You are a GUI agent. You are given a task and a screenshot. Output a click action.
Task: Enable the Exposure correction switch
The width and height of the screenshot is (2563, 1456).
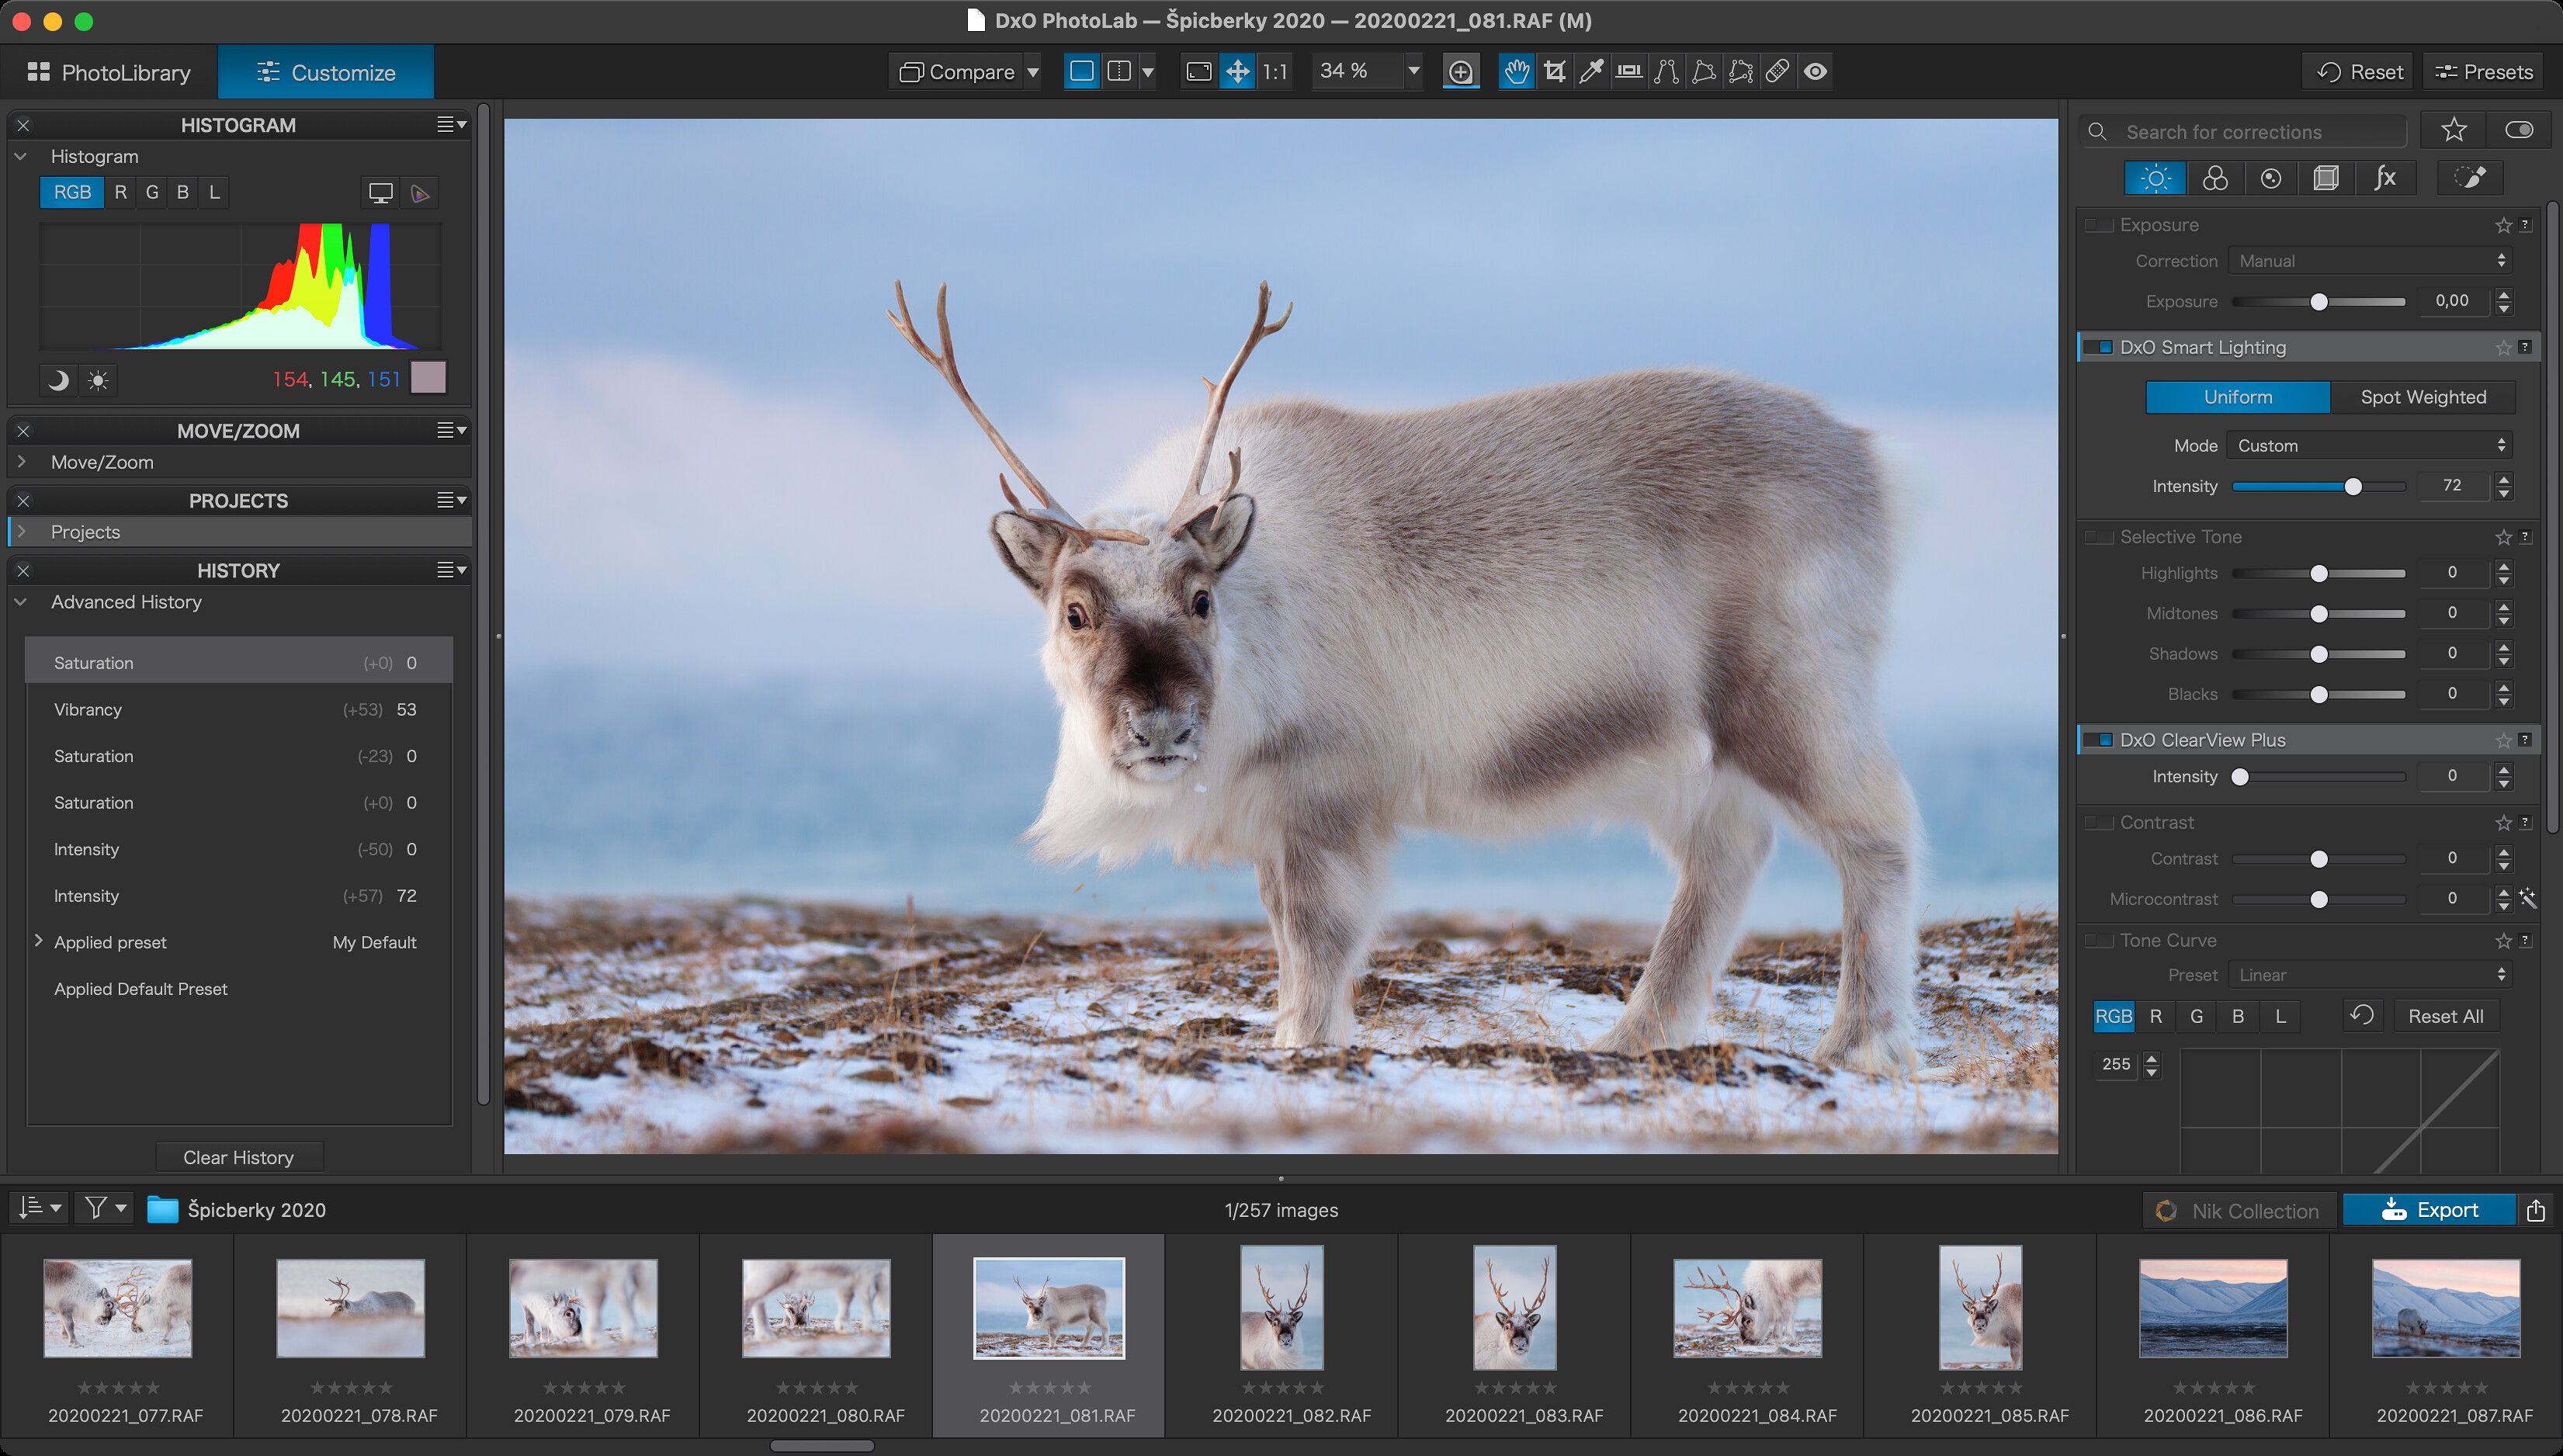[x=2098, y=225]
